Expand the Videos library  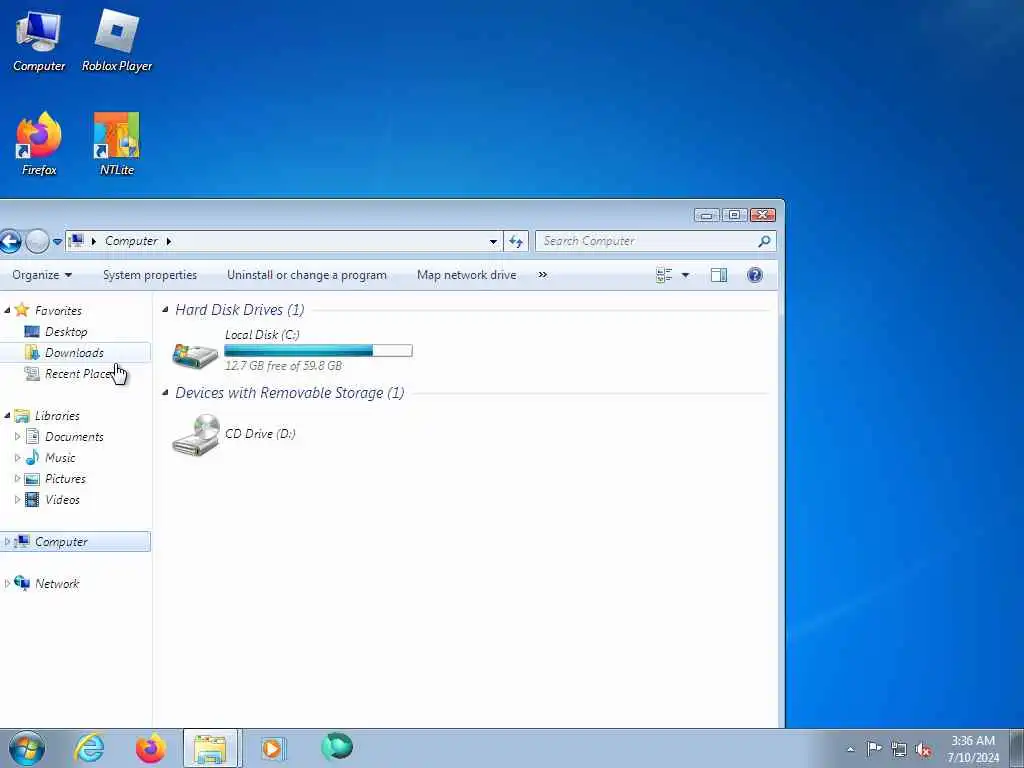coord(18,500)
